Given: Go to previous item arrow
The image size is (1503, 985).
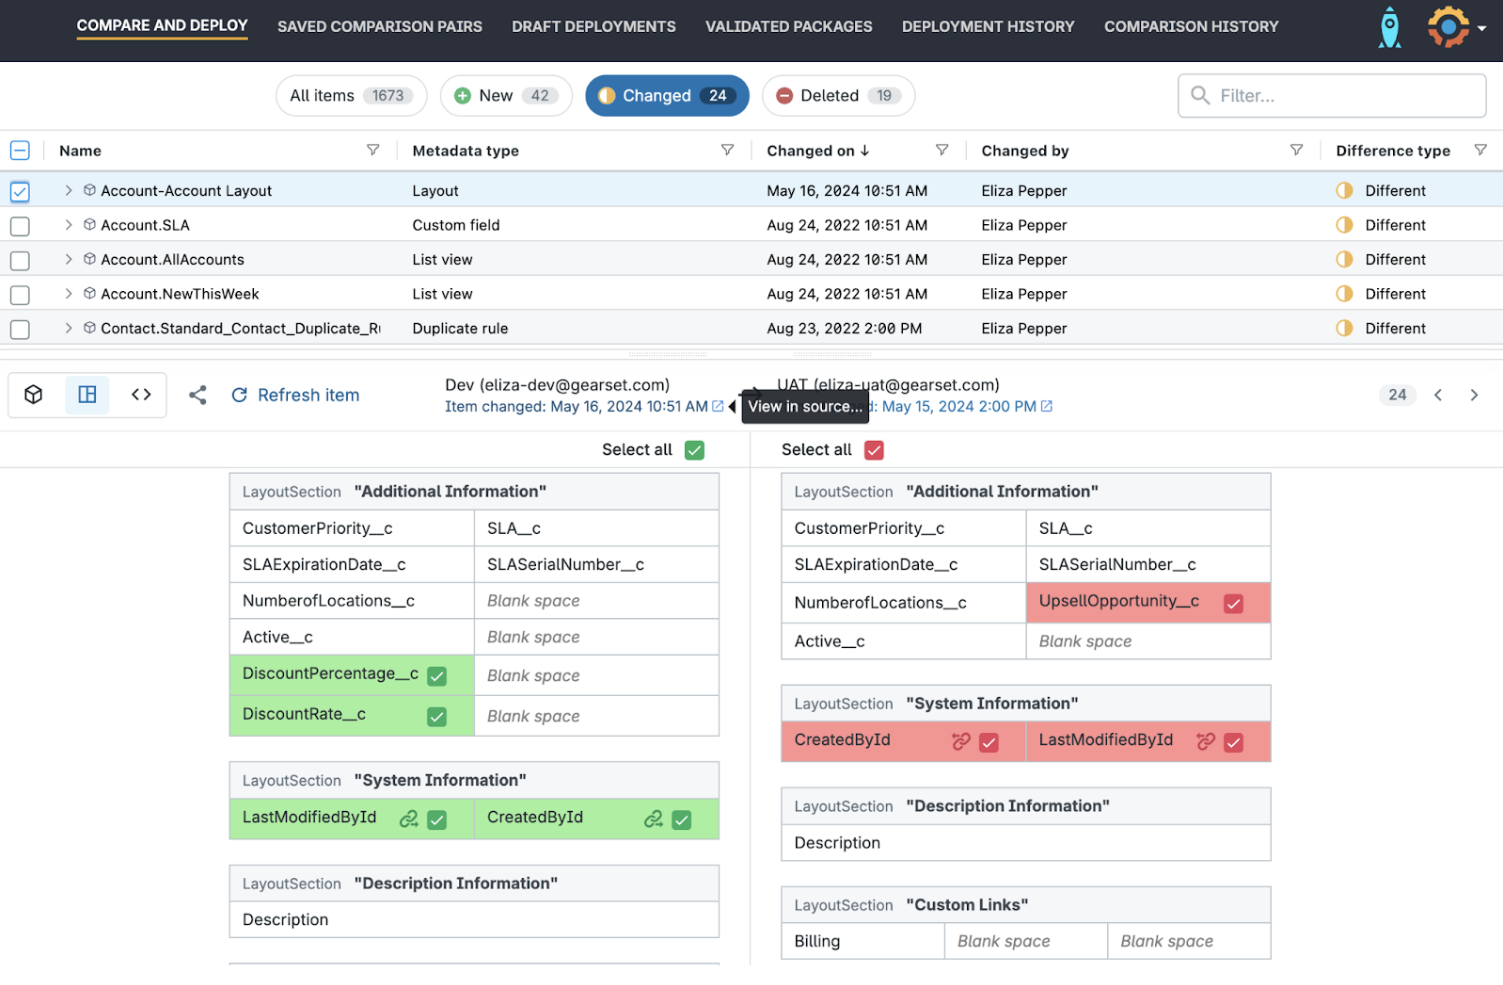Looking at the screenshot, I should pyautogui.click(x=1438, y=395).
